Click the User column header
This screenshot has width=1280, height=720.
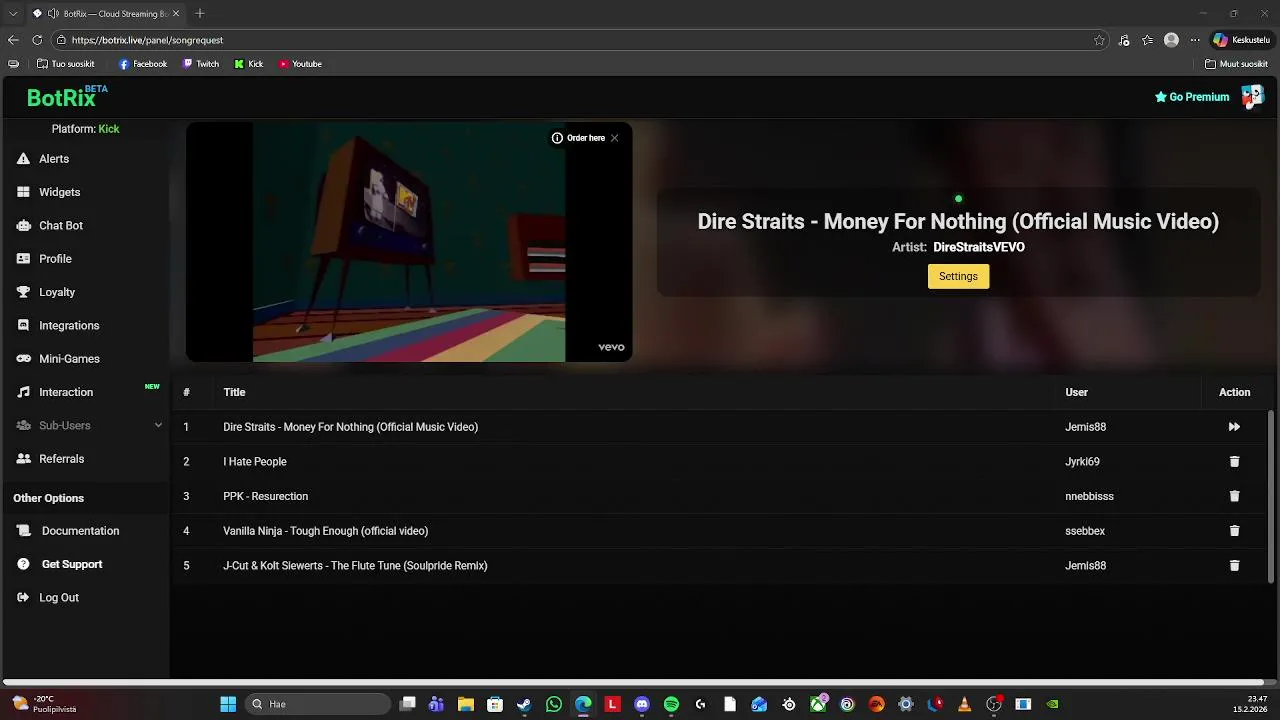(x=1076, y=392)
